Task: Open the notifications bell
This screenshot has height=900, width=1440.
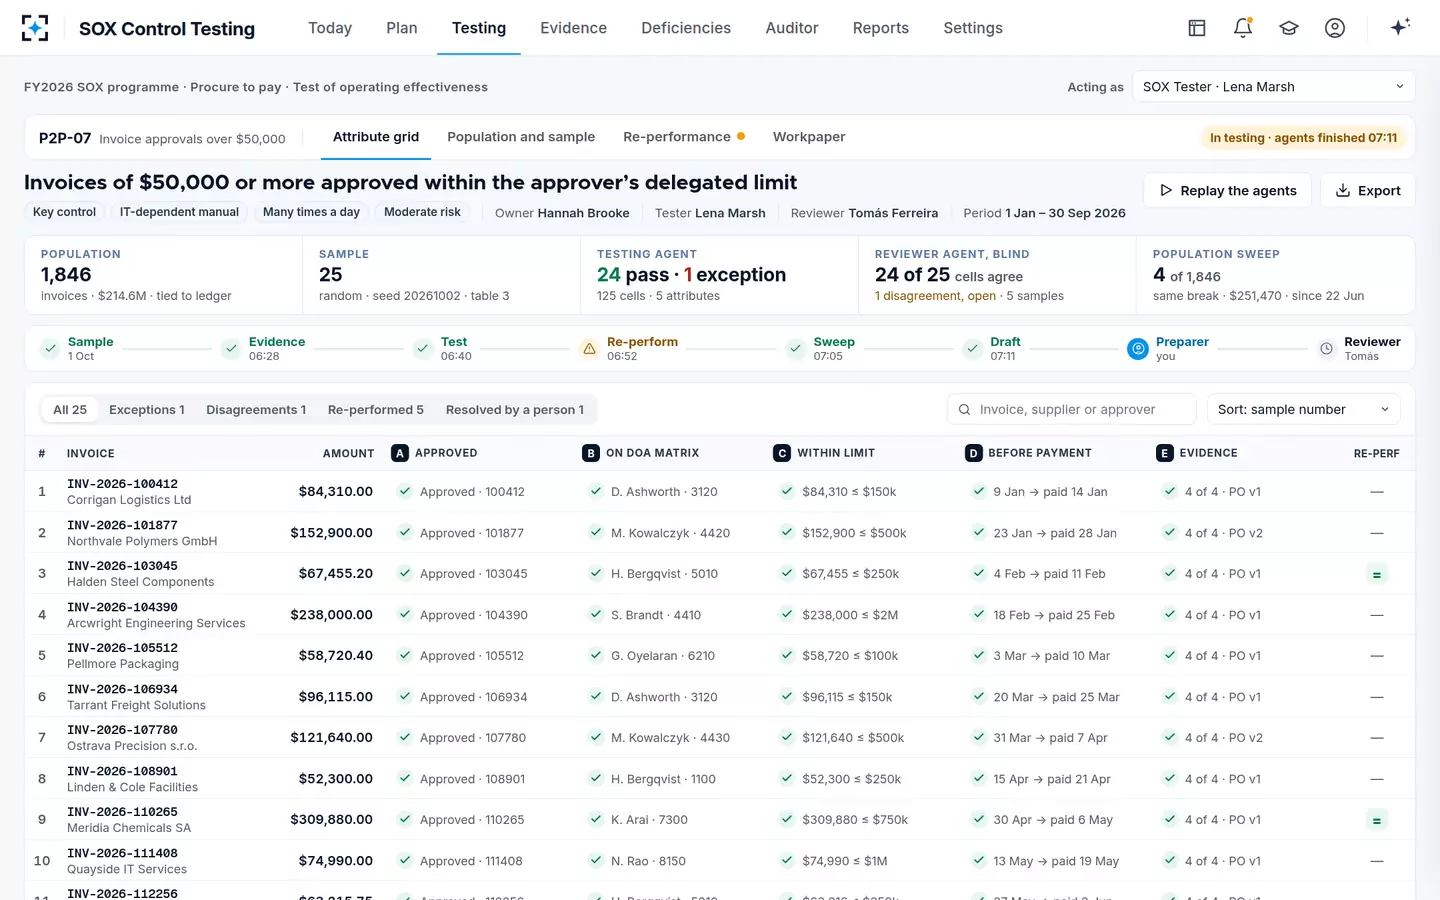Action: (1243, 28)
